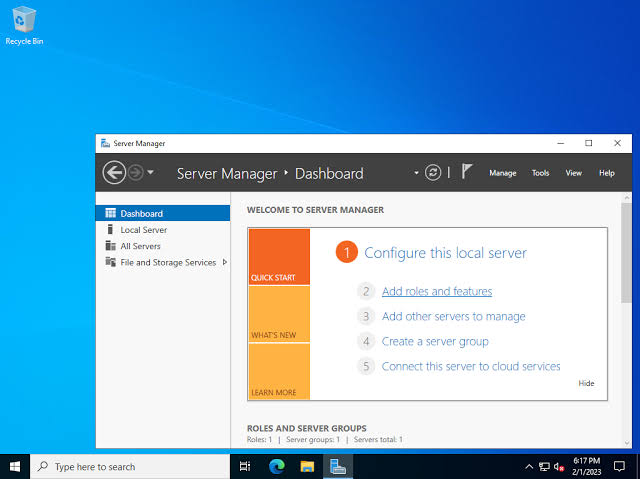The height and width of the screenshot is (479, 640).
Task: Click the forward navigation arrow button
Action: click(136, 173)
